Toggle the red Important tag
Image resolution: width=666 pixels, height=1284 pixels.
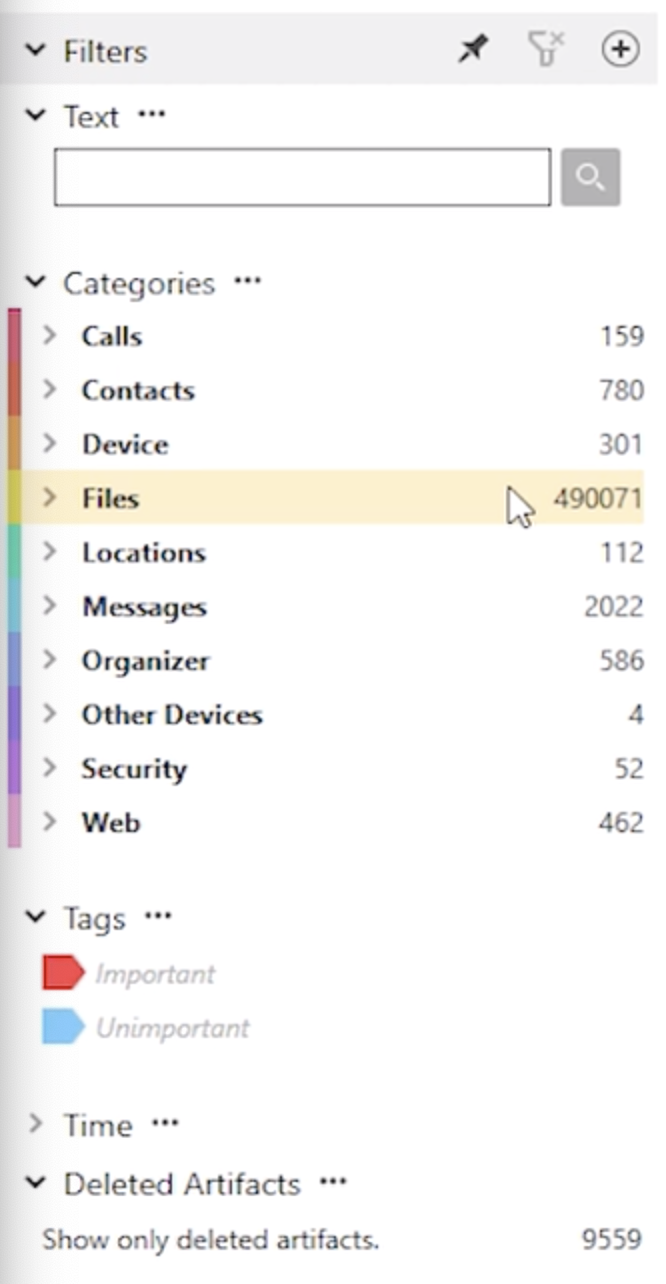point(128,973)
